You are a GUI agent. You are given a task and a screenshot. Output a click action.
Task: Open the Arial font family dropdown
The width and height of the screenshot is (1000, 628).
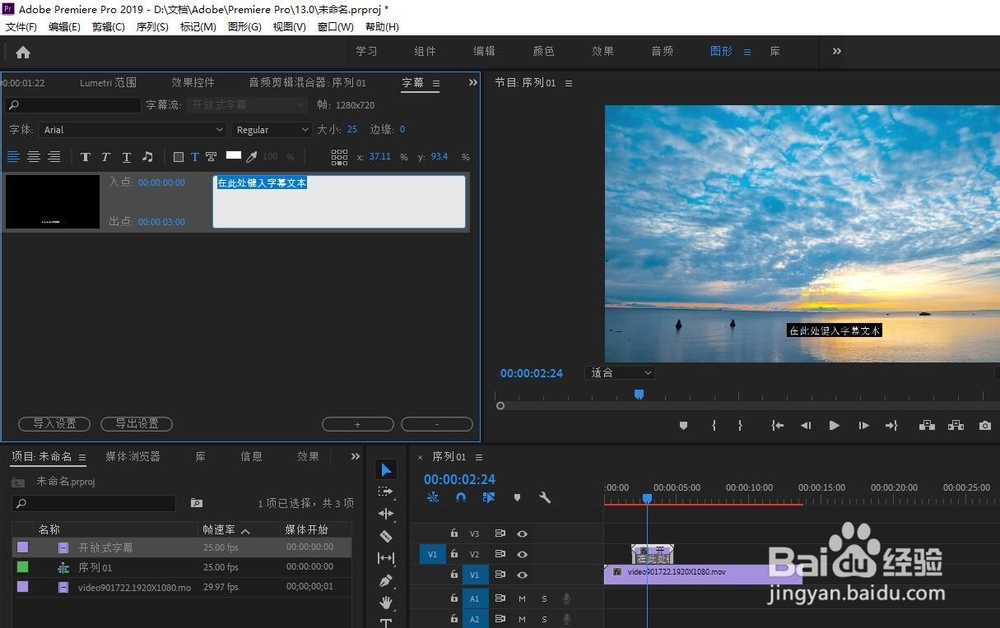(x=133, y=129)
